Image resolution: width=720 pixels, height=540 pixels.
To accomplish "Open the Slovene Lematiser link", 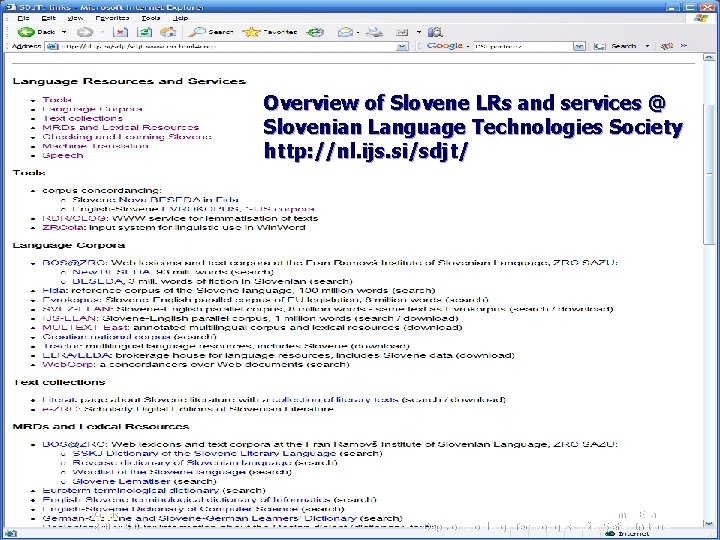I will 121,481.
